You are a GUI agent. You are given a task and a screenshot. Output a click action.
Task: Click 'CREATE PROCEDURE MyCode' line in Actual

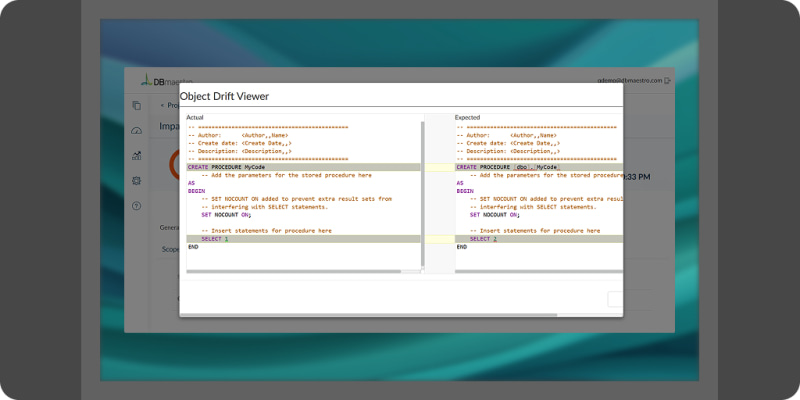pos(304,167)
